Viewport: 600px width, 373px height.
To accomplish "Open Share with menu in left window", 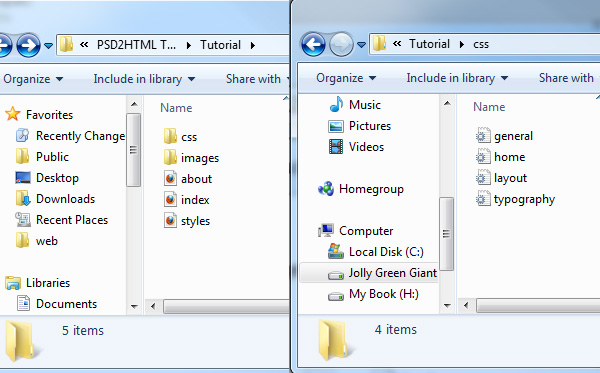I will 258,79.
